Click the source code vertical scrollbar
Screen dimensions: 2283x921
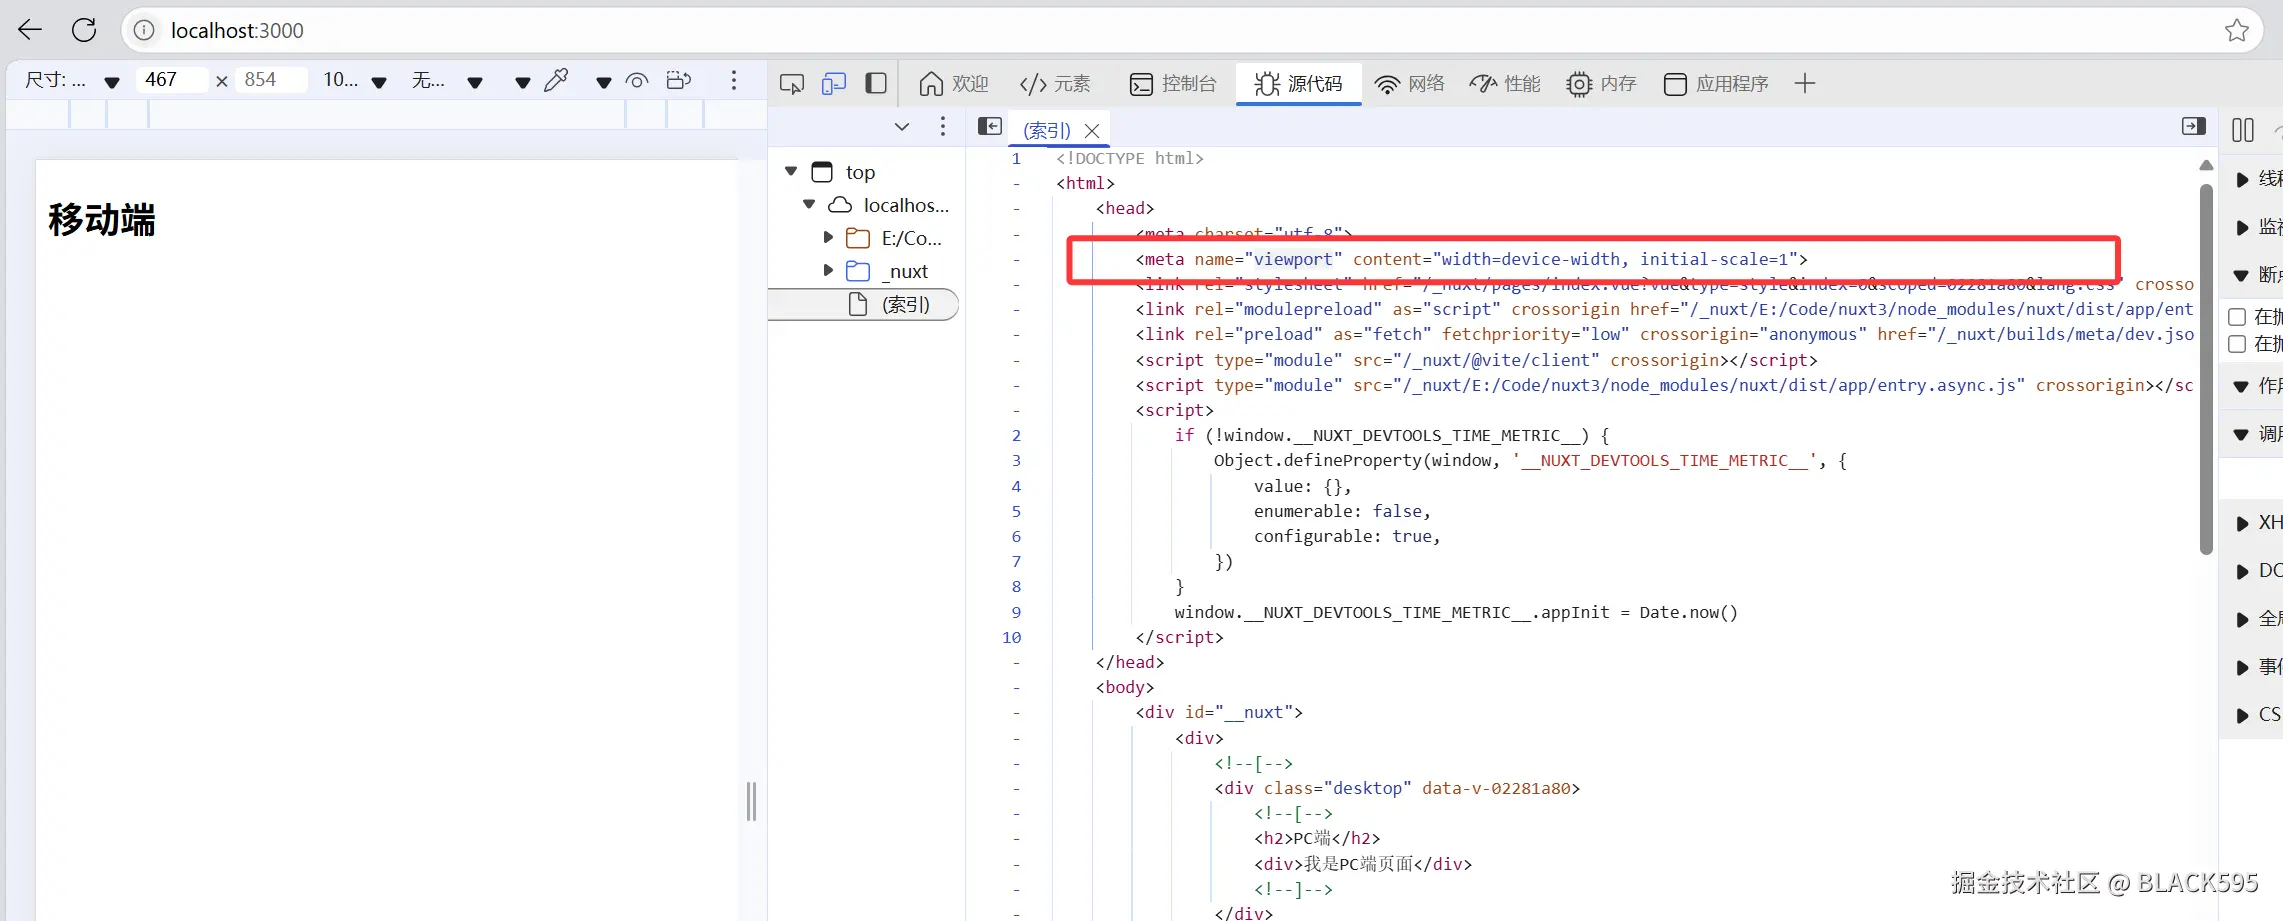tap(2206, 368)
